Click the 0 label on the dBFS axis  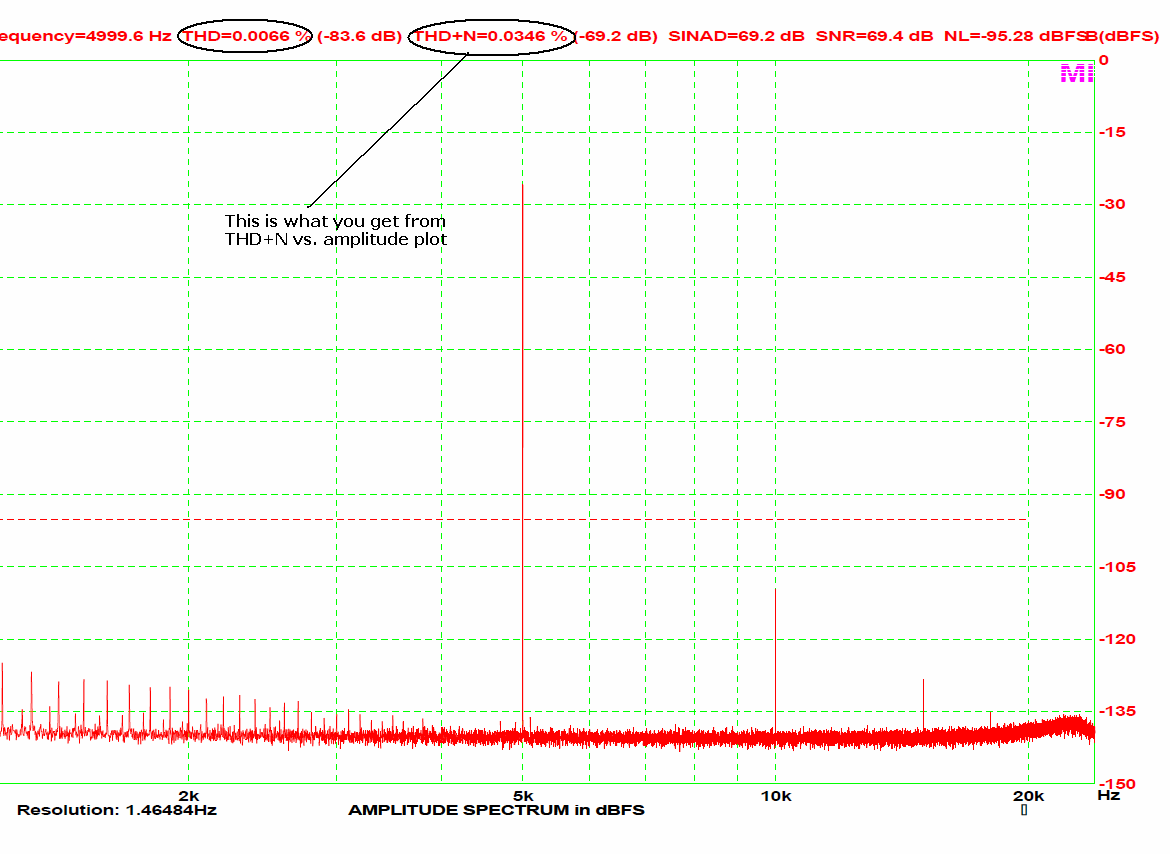(x=1104, y=60)
